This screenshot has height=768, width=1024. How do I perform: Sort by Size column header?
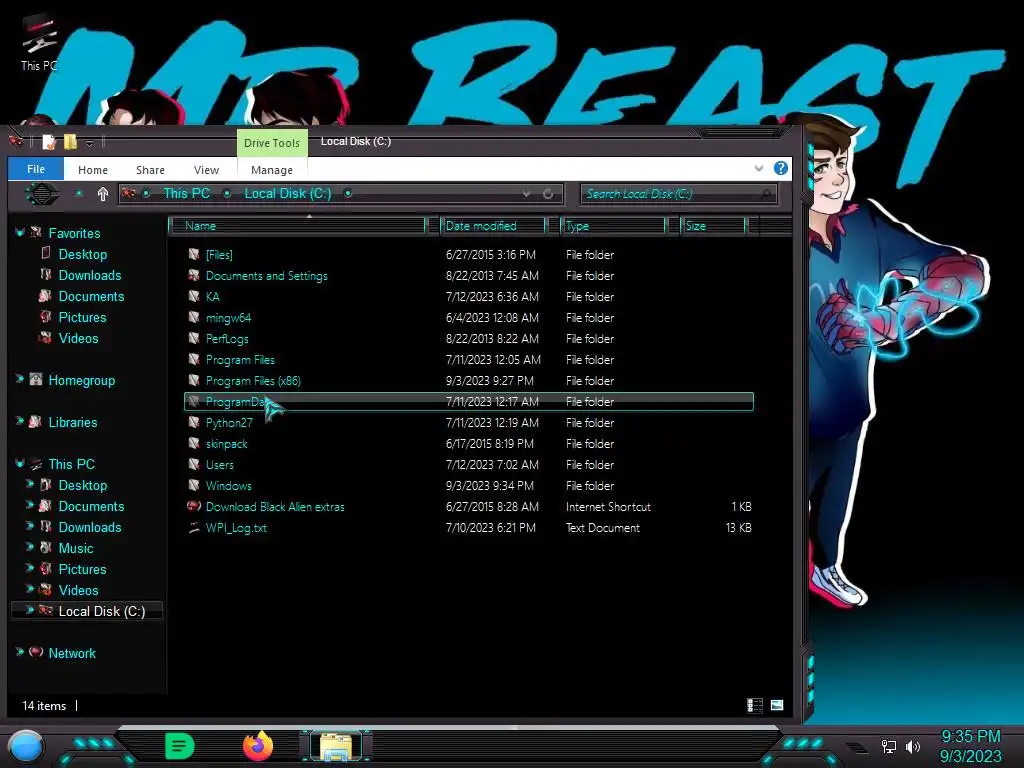pos(713,226)
